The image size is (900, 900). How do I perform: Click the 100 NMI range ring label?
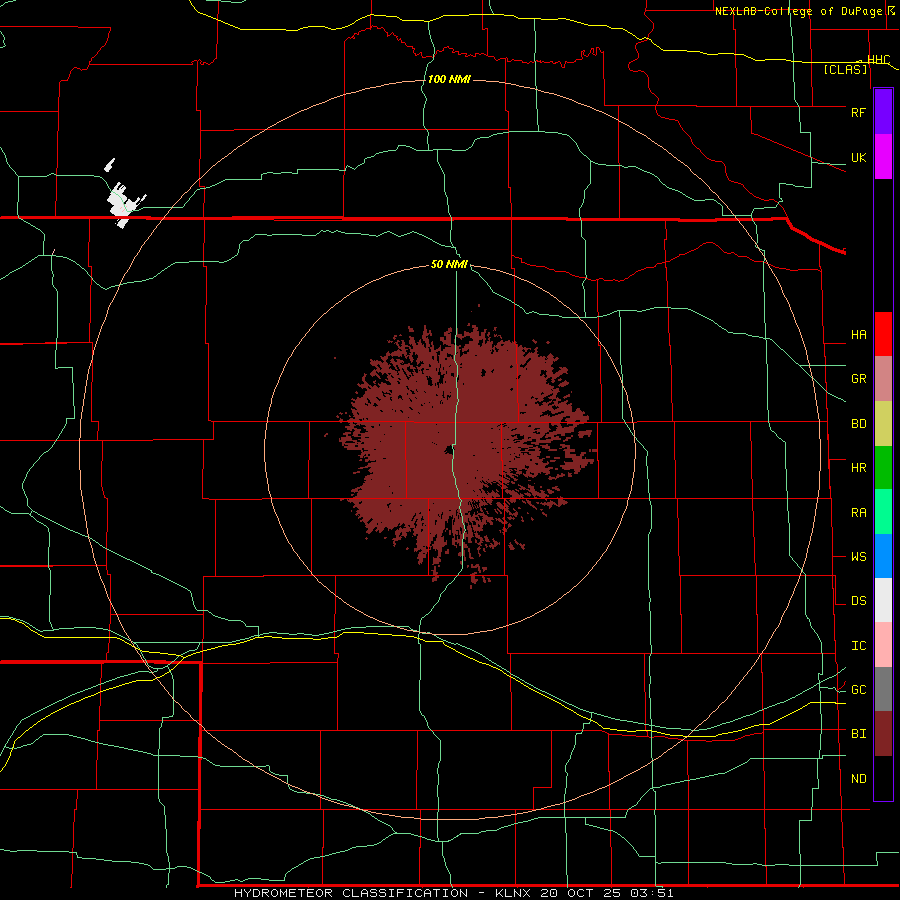pyautogui.click(x=449, y=79)
